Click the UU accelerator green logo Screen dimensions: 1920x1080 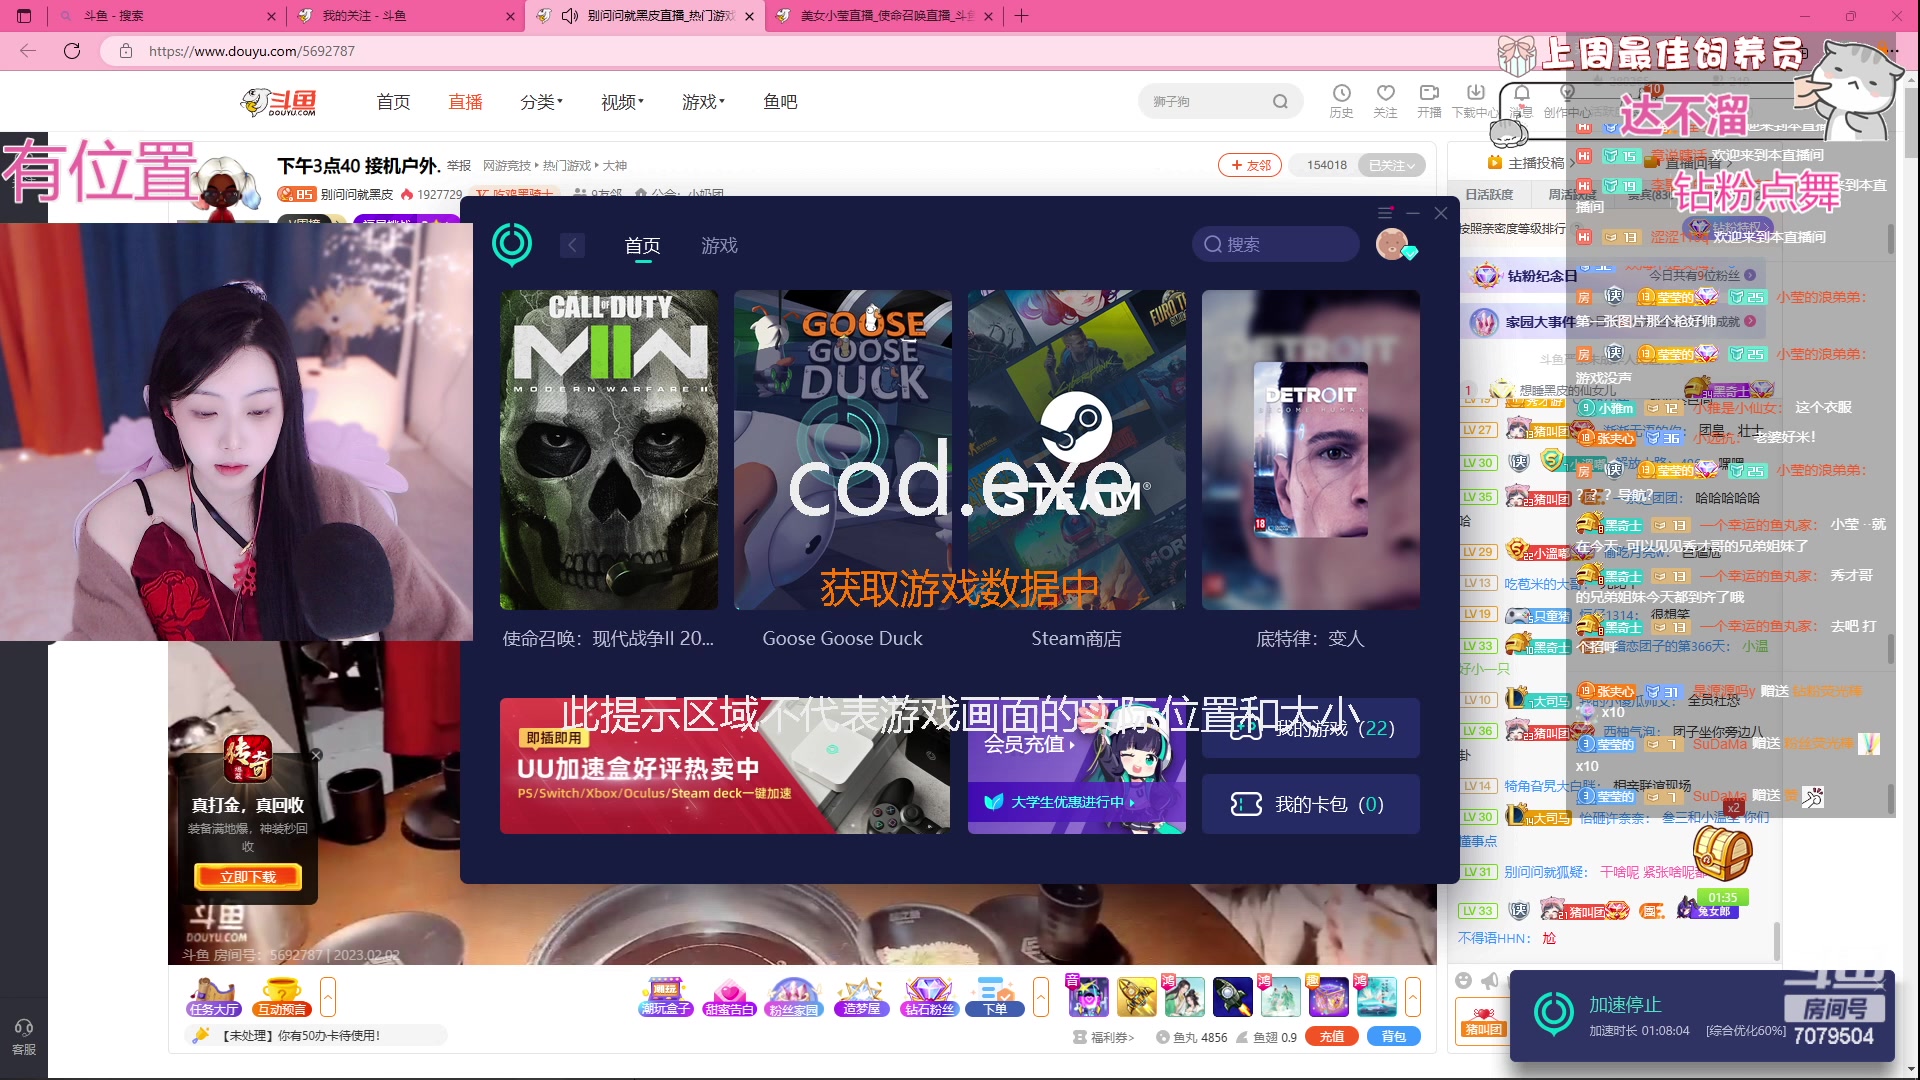click(x=512, y=244)
